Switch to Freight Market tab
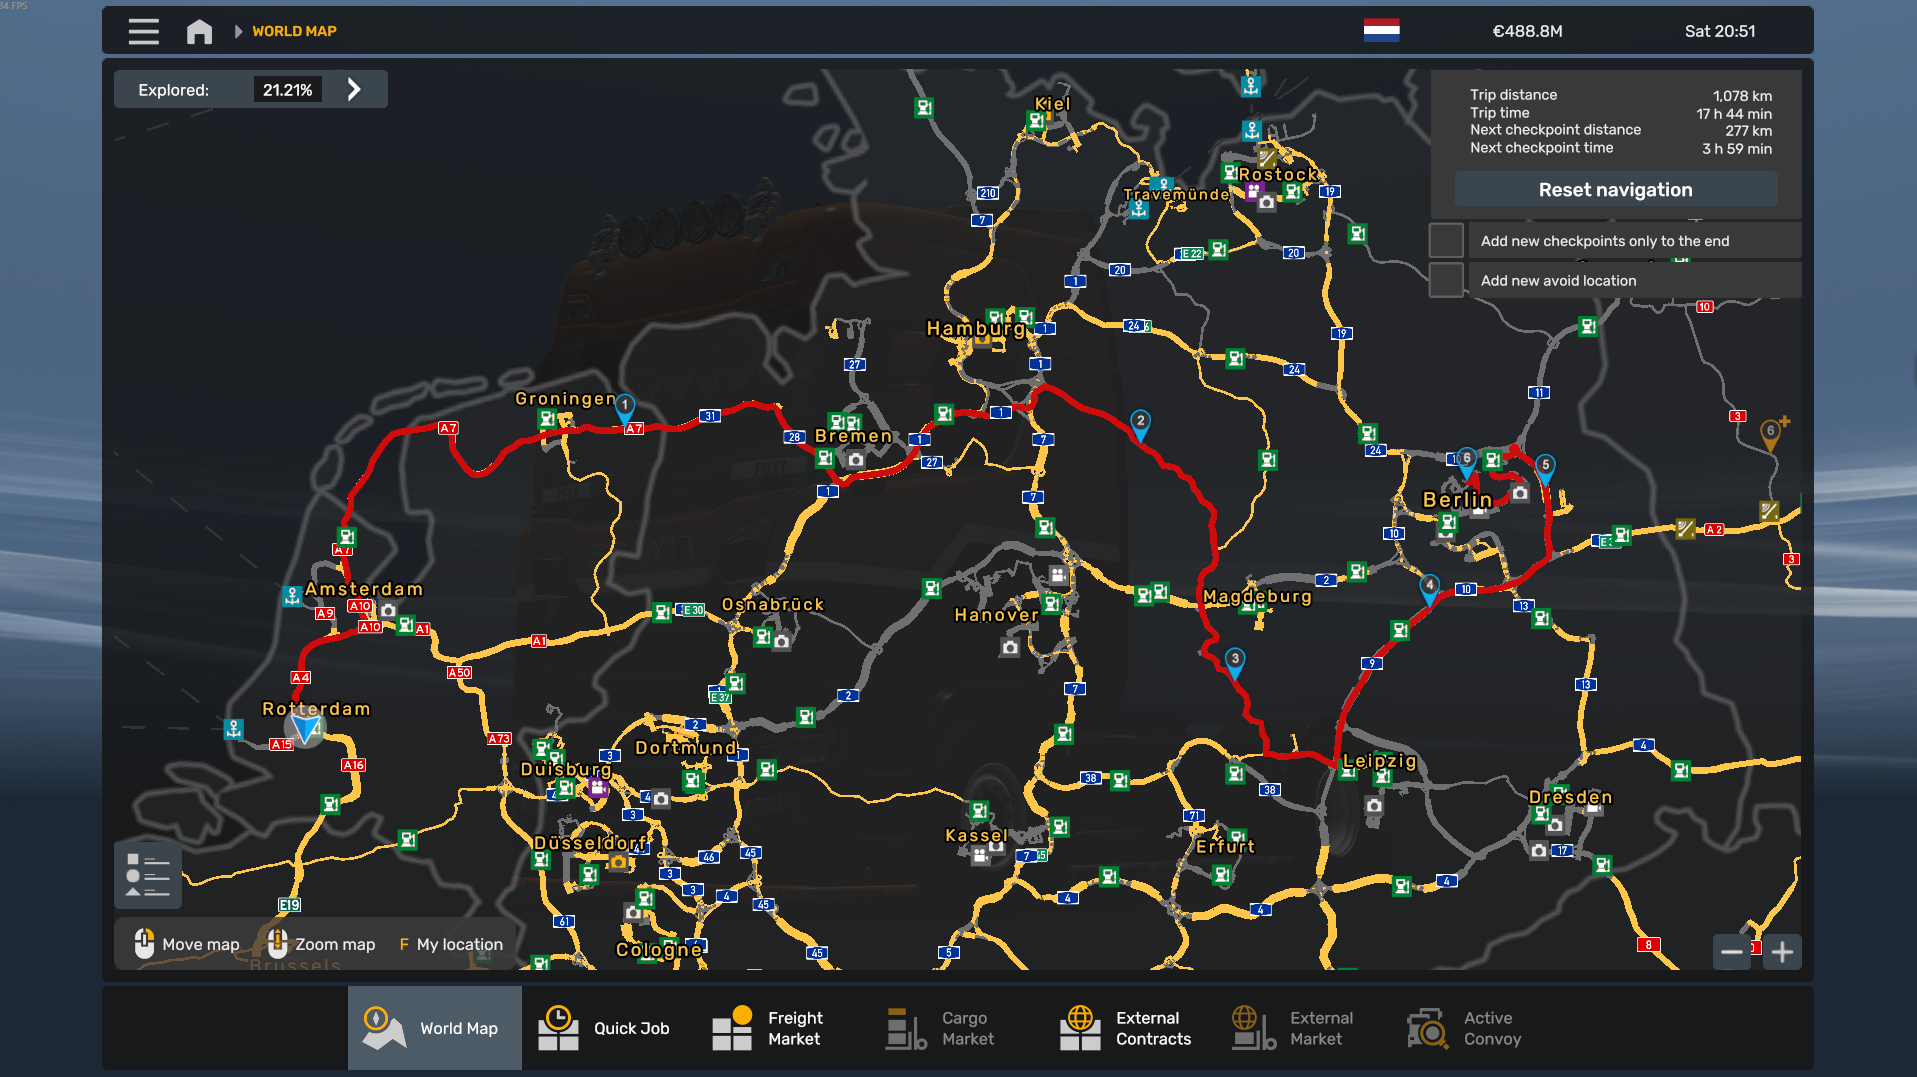This screenshot has height=1077, width=1917. pyautogui.click(x=768, y=1028)
